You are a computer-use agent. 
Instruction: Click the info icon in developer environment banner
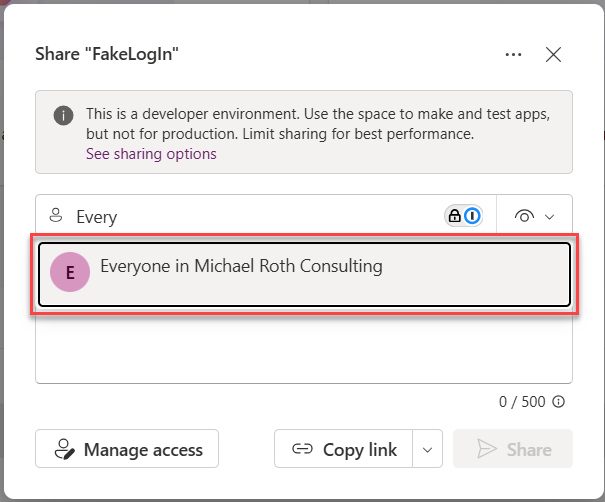click(63, 115)
